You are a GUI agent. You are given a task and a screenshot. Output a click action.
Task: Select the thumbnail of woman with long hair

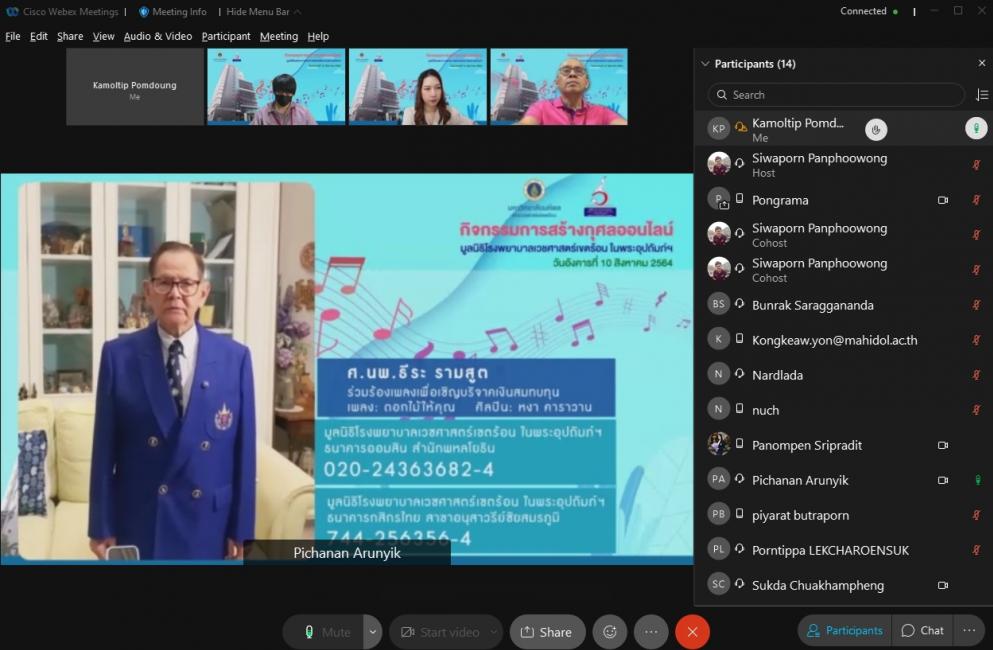(418, 87)
